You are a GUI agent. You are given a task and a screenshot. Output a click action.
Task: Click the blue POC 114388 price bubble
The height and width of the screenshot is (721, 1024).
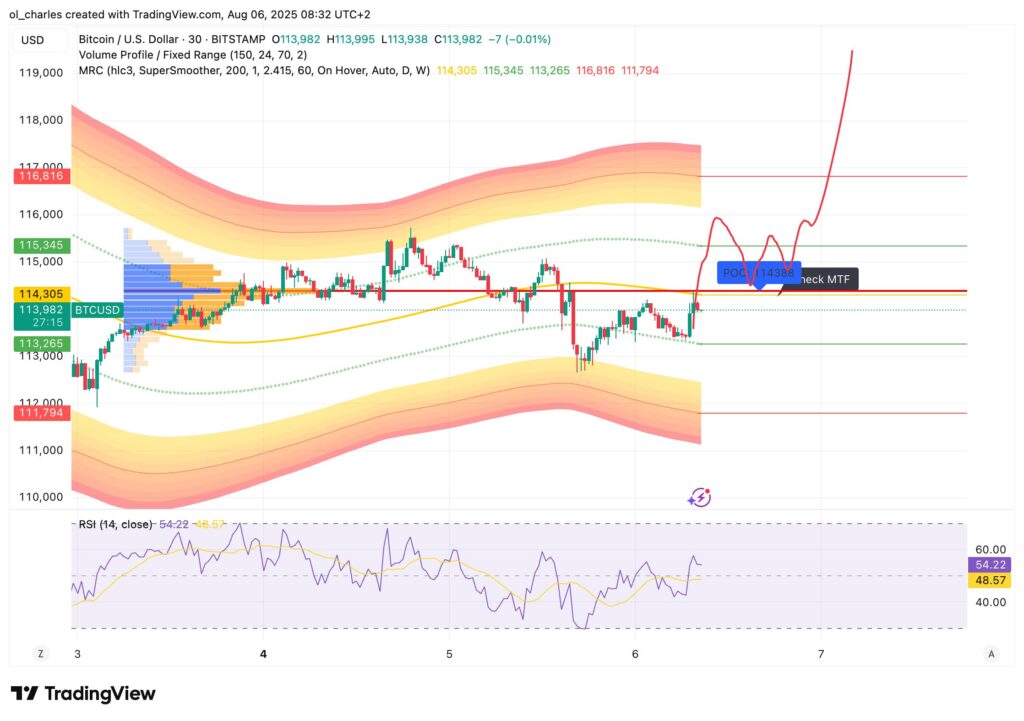pos(758,271)
